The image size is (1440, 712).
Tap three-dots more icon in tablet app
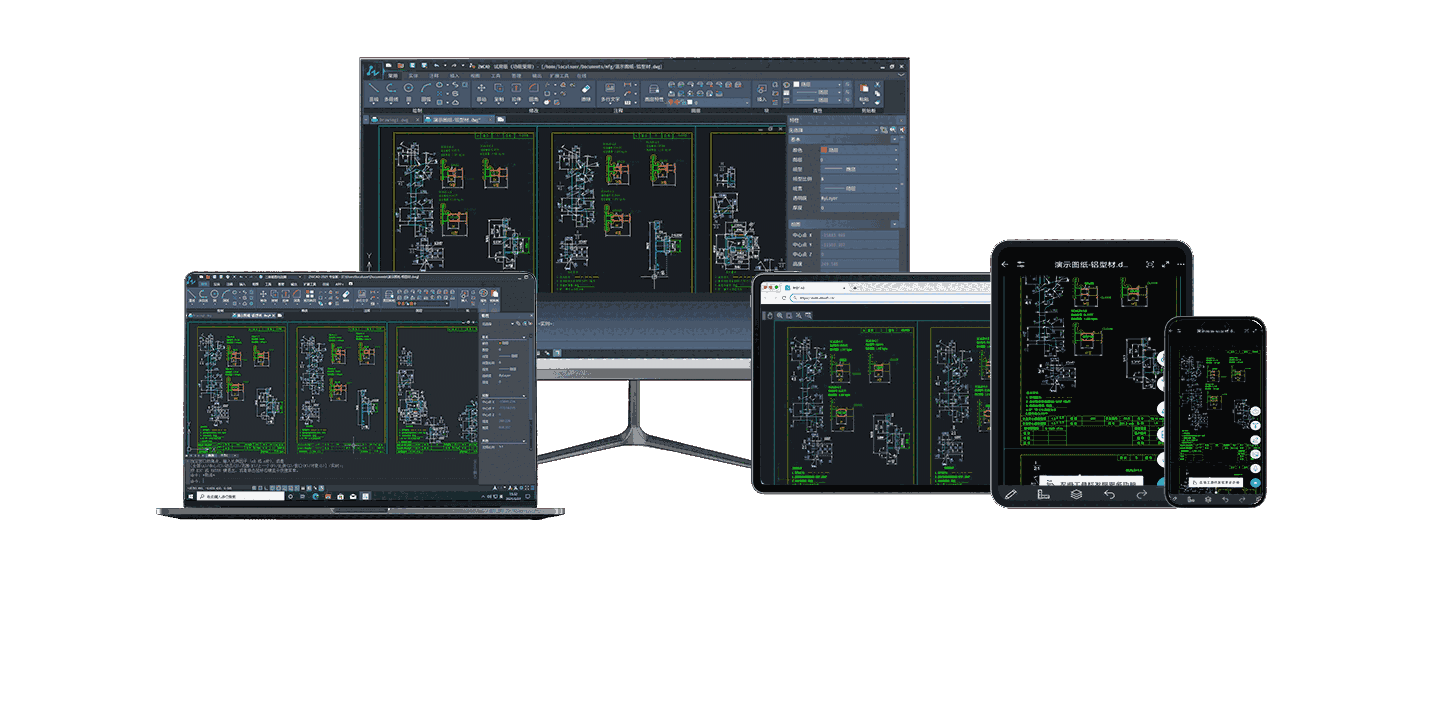coord(1181,264)
